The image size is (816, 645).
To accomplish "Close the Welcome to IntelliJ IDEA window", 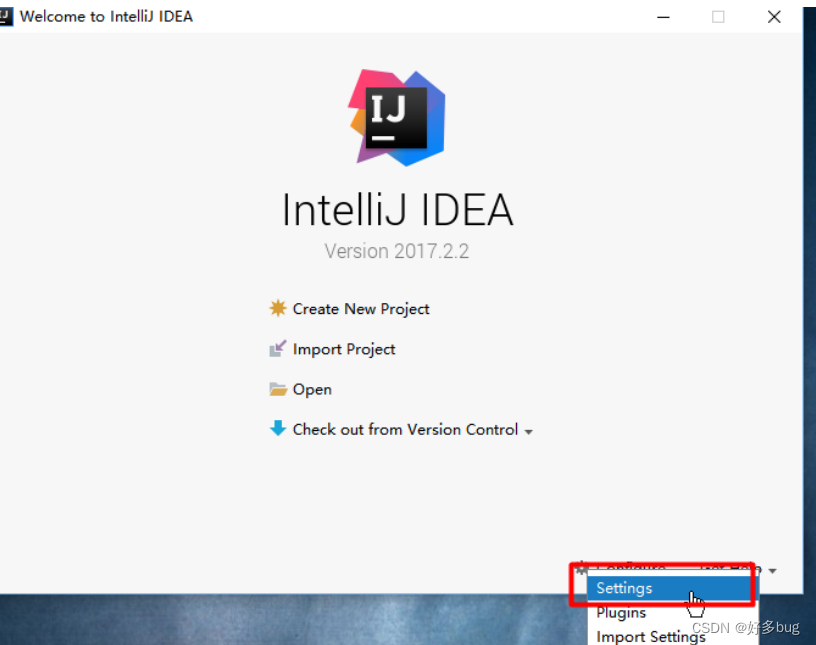I will click(774, 17).
